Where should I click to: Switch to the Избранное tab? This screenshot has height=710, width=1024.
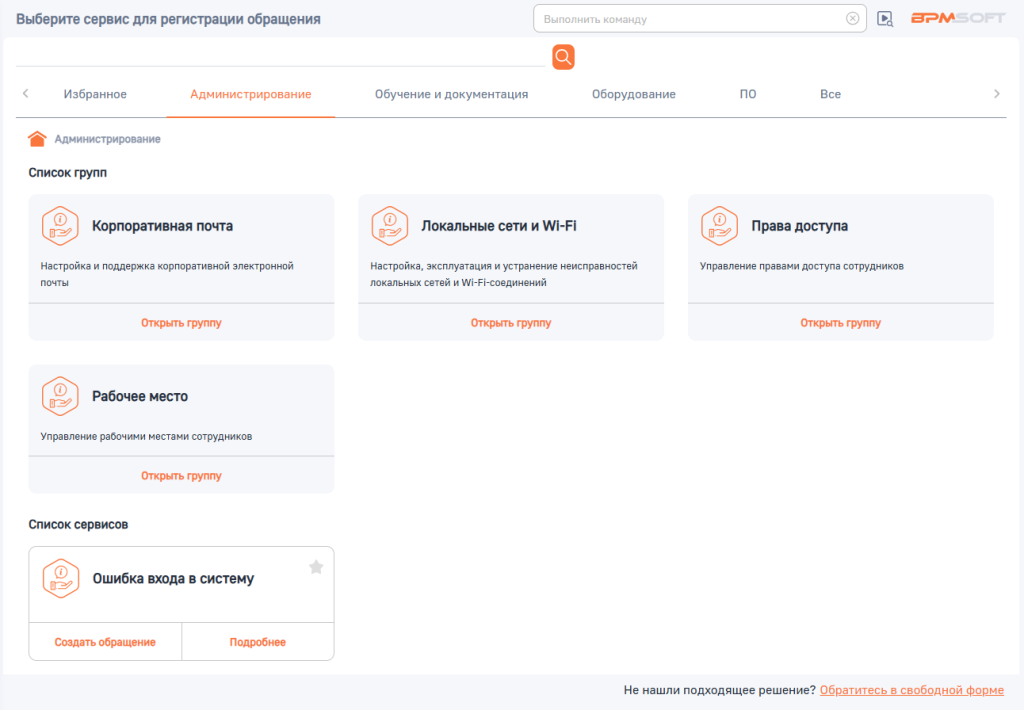pos(95,94)
